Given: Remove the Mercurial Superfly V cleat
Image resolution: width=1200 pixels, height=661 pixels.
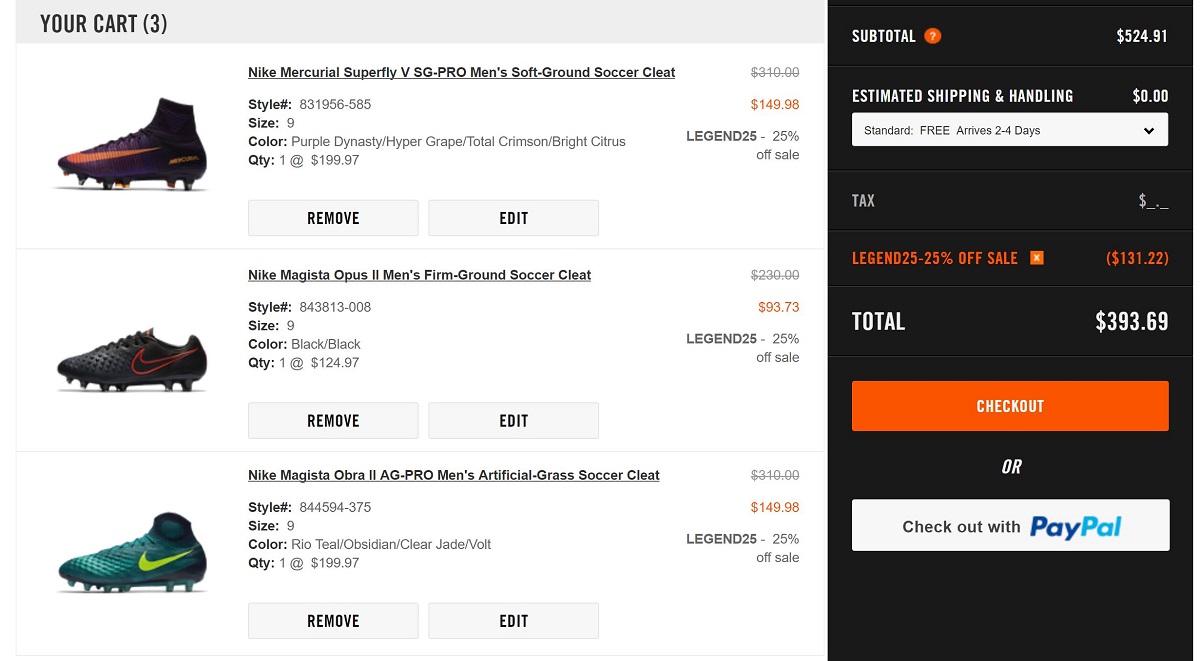Looking at the screenshot, I should pos(333,218).
